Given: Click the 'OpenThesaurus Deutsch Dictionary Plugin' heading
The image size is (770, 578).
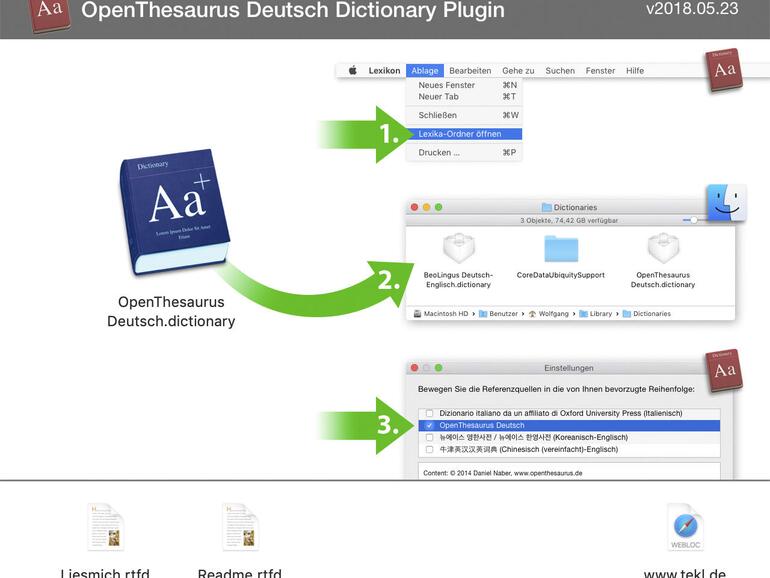Looking at the screenshot, I should [x=293, y=10].
